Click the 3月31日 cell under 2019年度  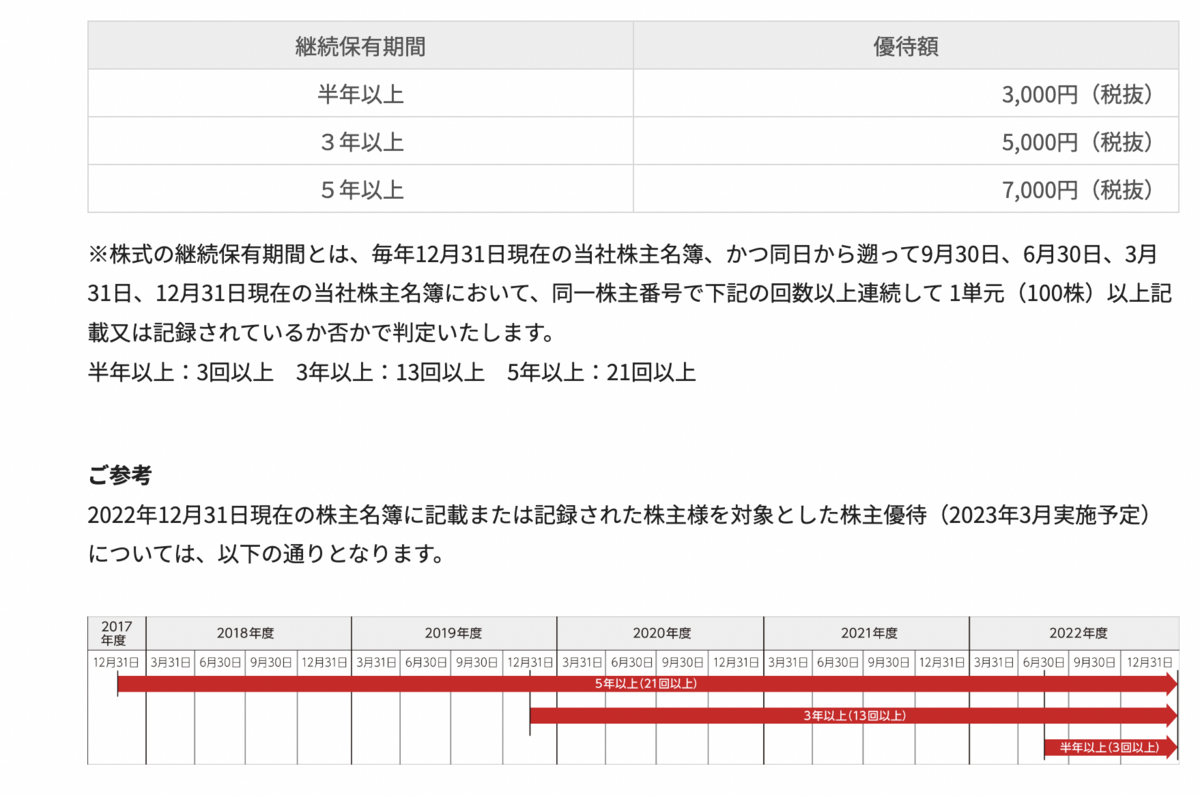point(375,661)
